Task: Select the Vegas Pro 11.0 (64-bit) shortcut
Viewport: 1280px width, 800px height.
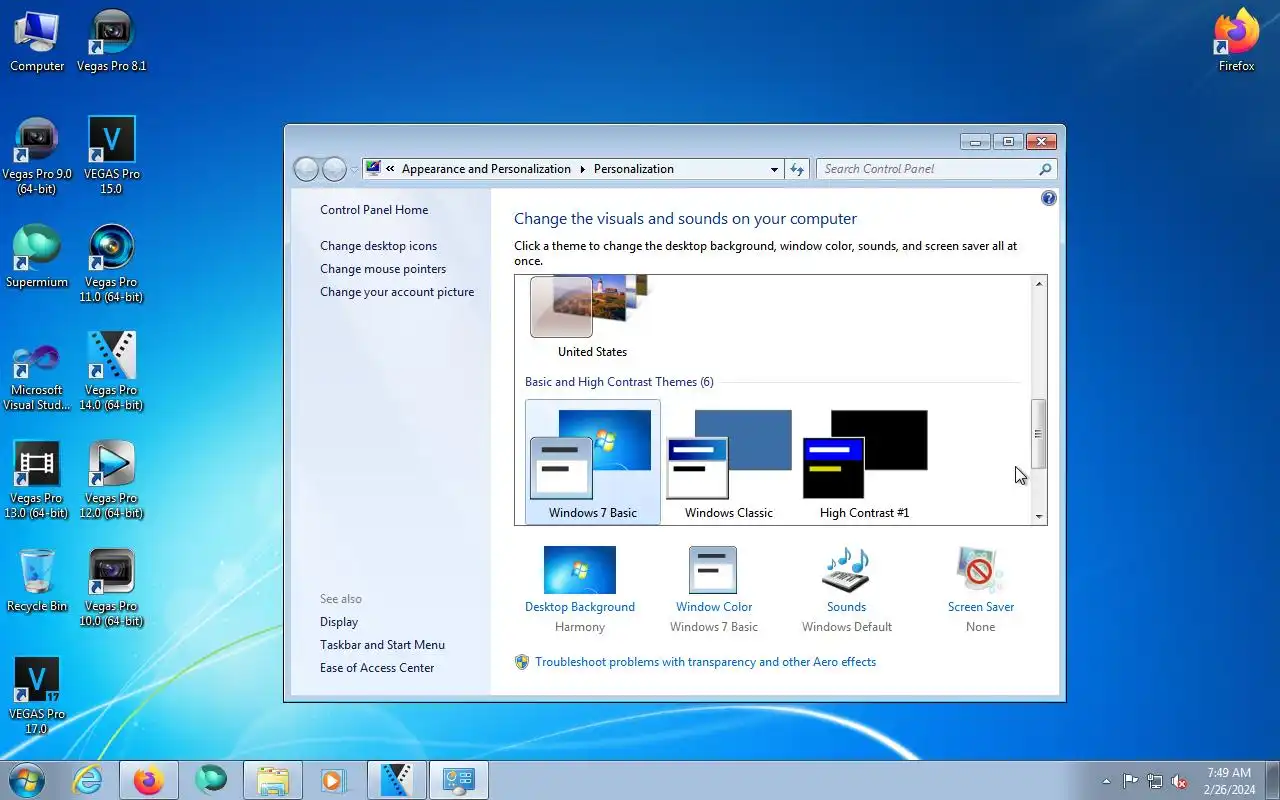Action: [x=112, y=264]
